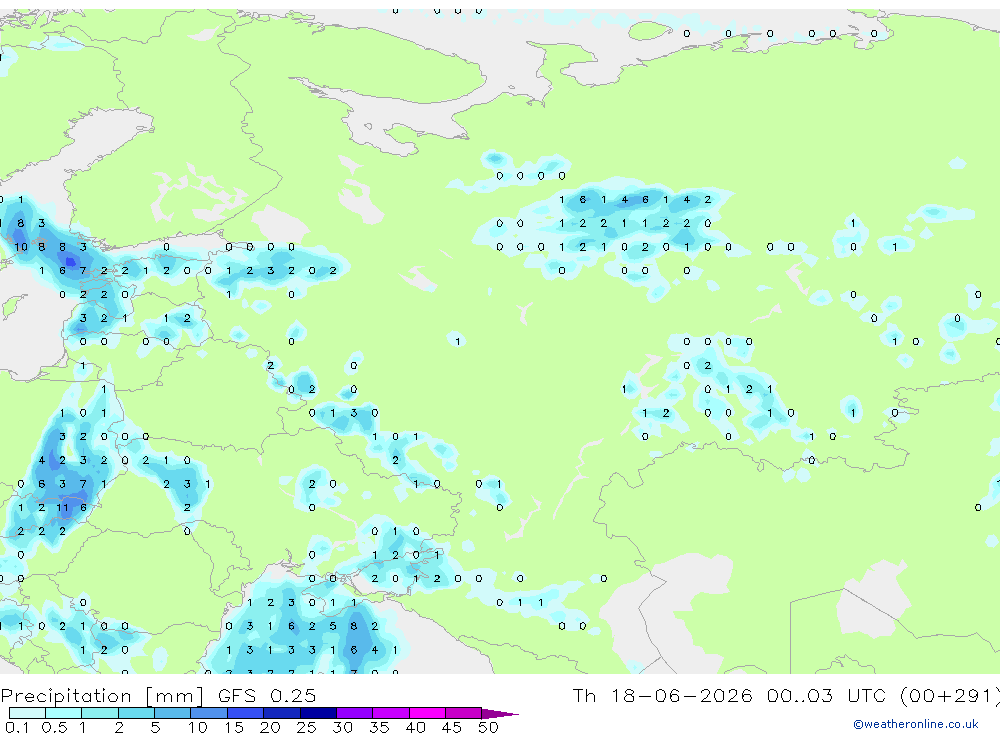Select the 15–20 mm blue legend swatch
Viewport: 1000px width, 733px height.
tap(245, 713)
